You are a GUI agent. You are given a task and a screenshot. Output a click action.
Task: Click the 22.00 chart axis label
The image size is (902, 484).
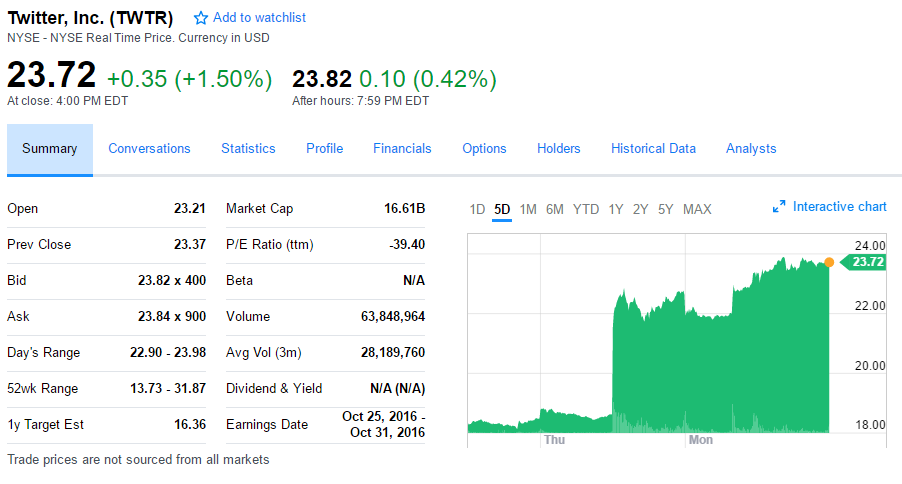(x=870, y=306)
